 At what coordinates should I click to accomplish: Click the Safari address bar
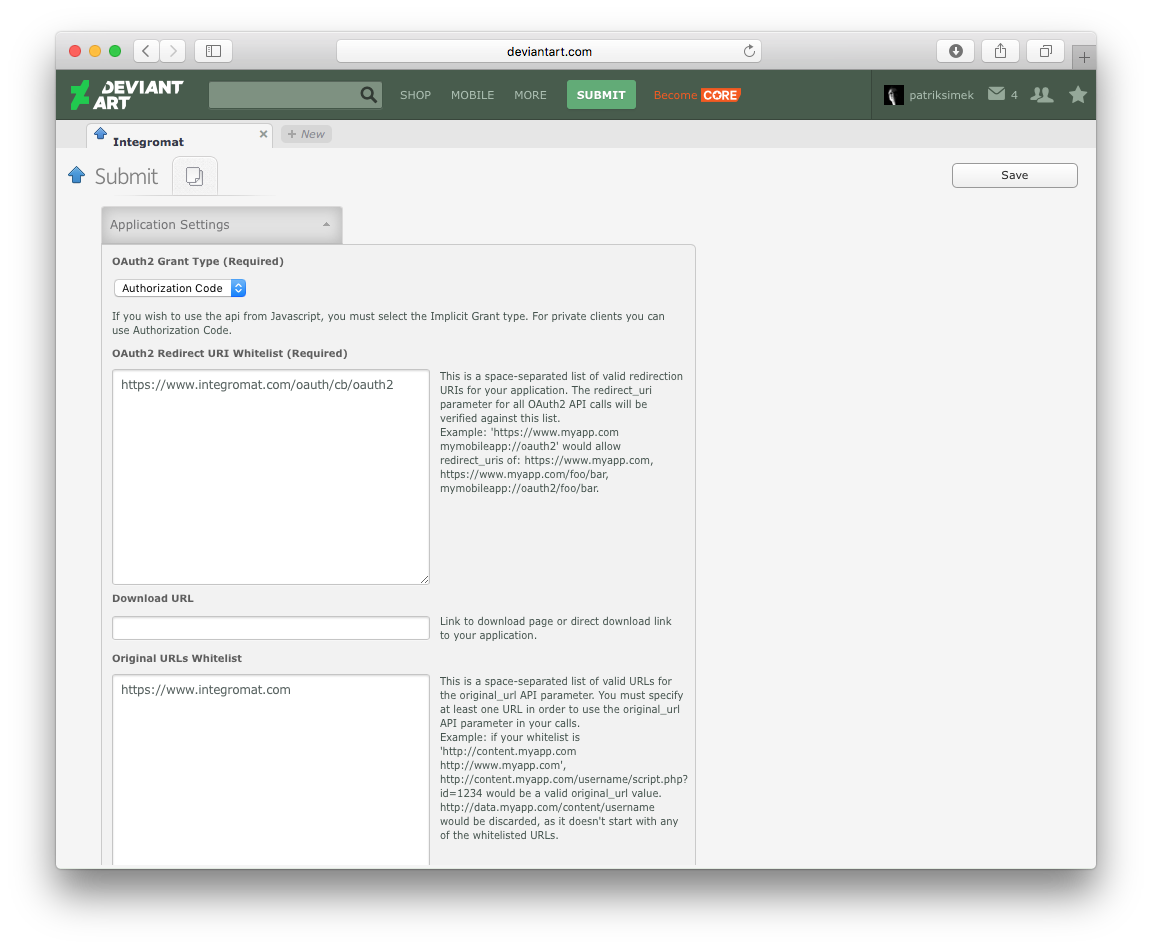pos(549,51)
